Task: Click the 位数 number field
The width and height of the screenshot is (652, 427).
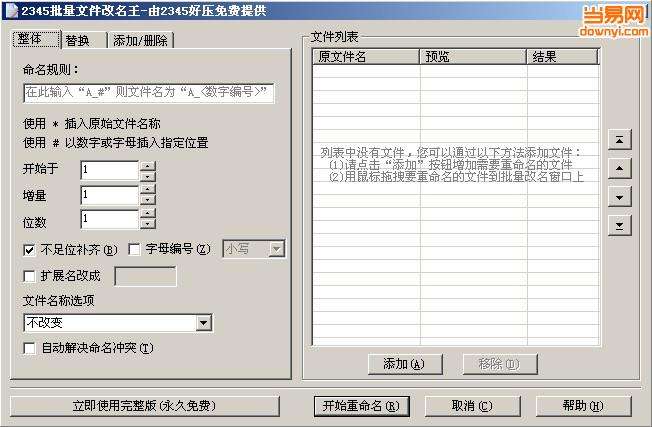Action: pos(110,219)
